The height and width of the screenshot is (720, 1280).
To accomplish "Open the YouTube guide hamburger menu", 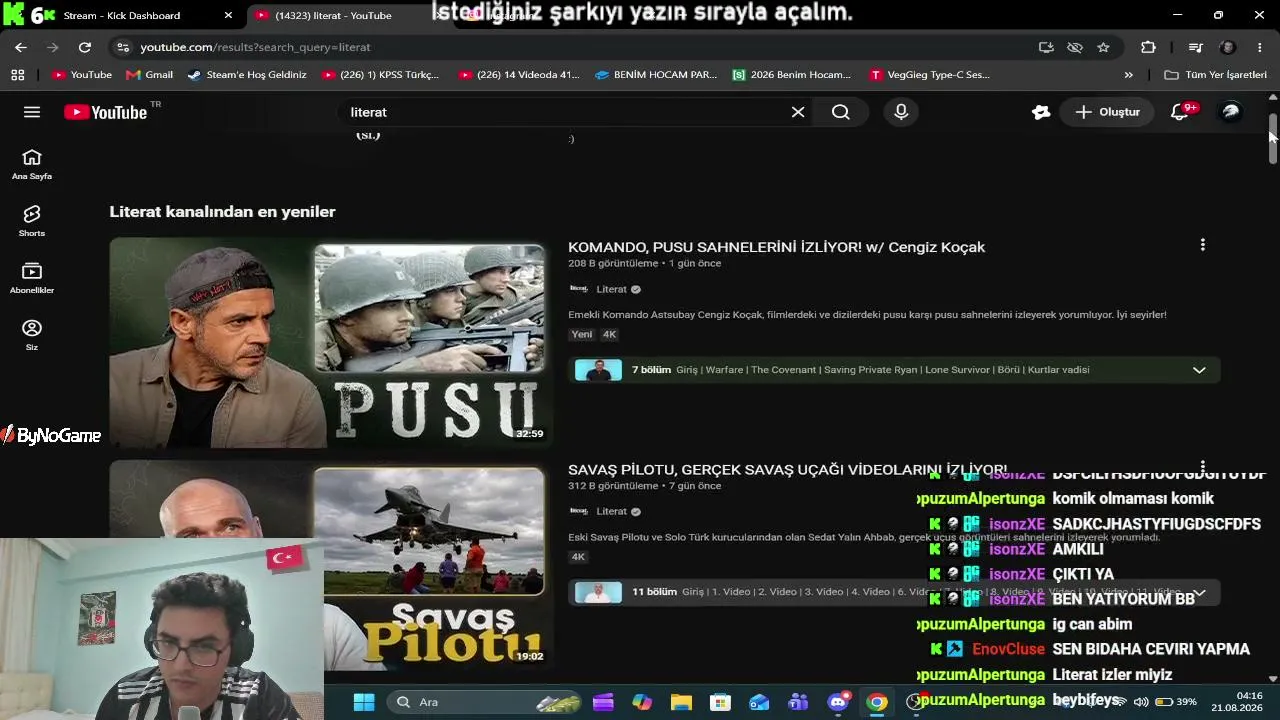I will pos(32,112).
